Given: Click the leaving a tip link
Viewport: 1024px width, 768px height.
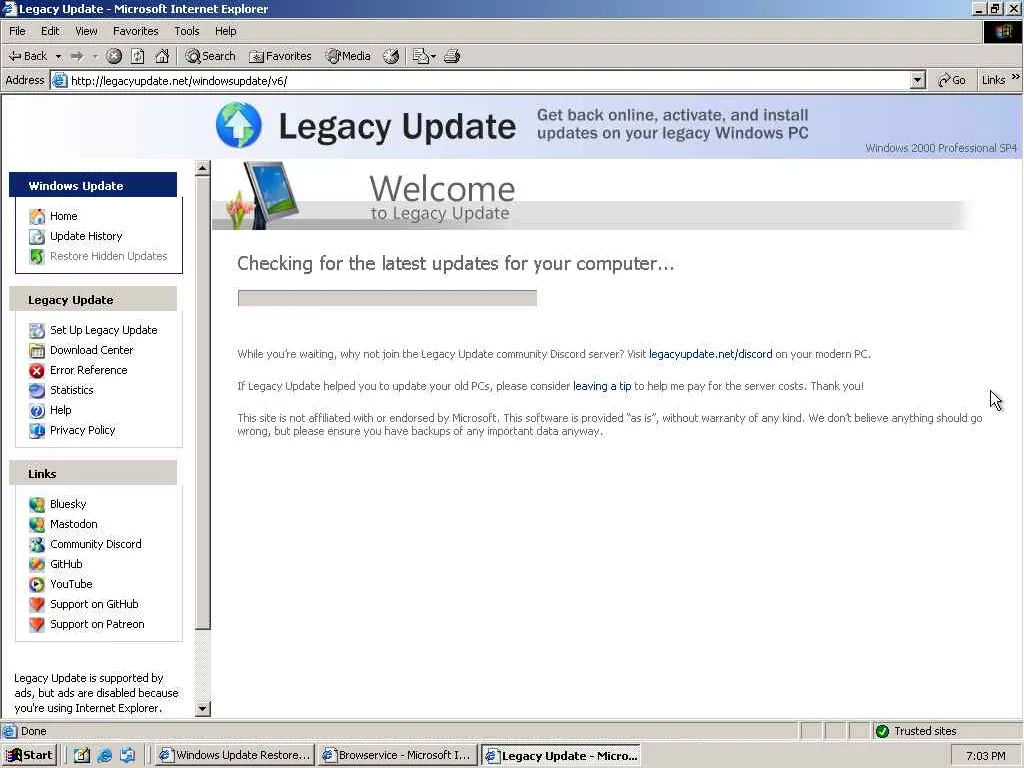Looking at the screenshot, I should coord(602,386).
